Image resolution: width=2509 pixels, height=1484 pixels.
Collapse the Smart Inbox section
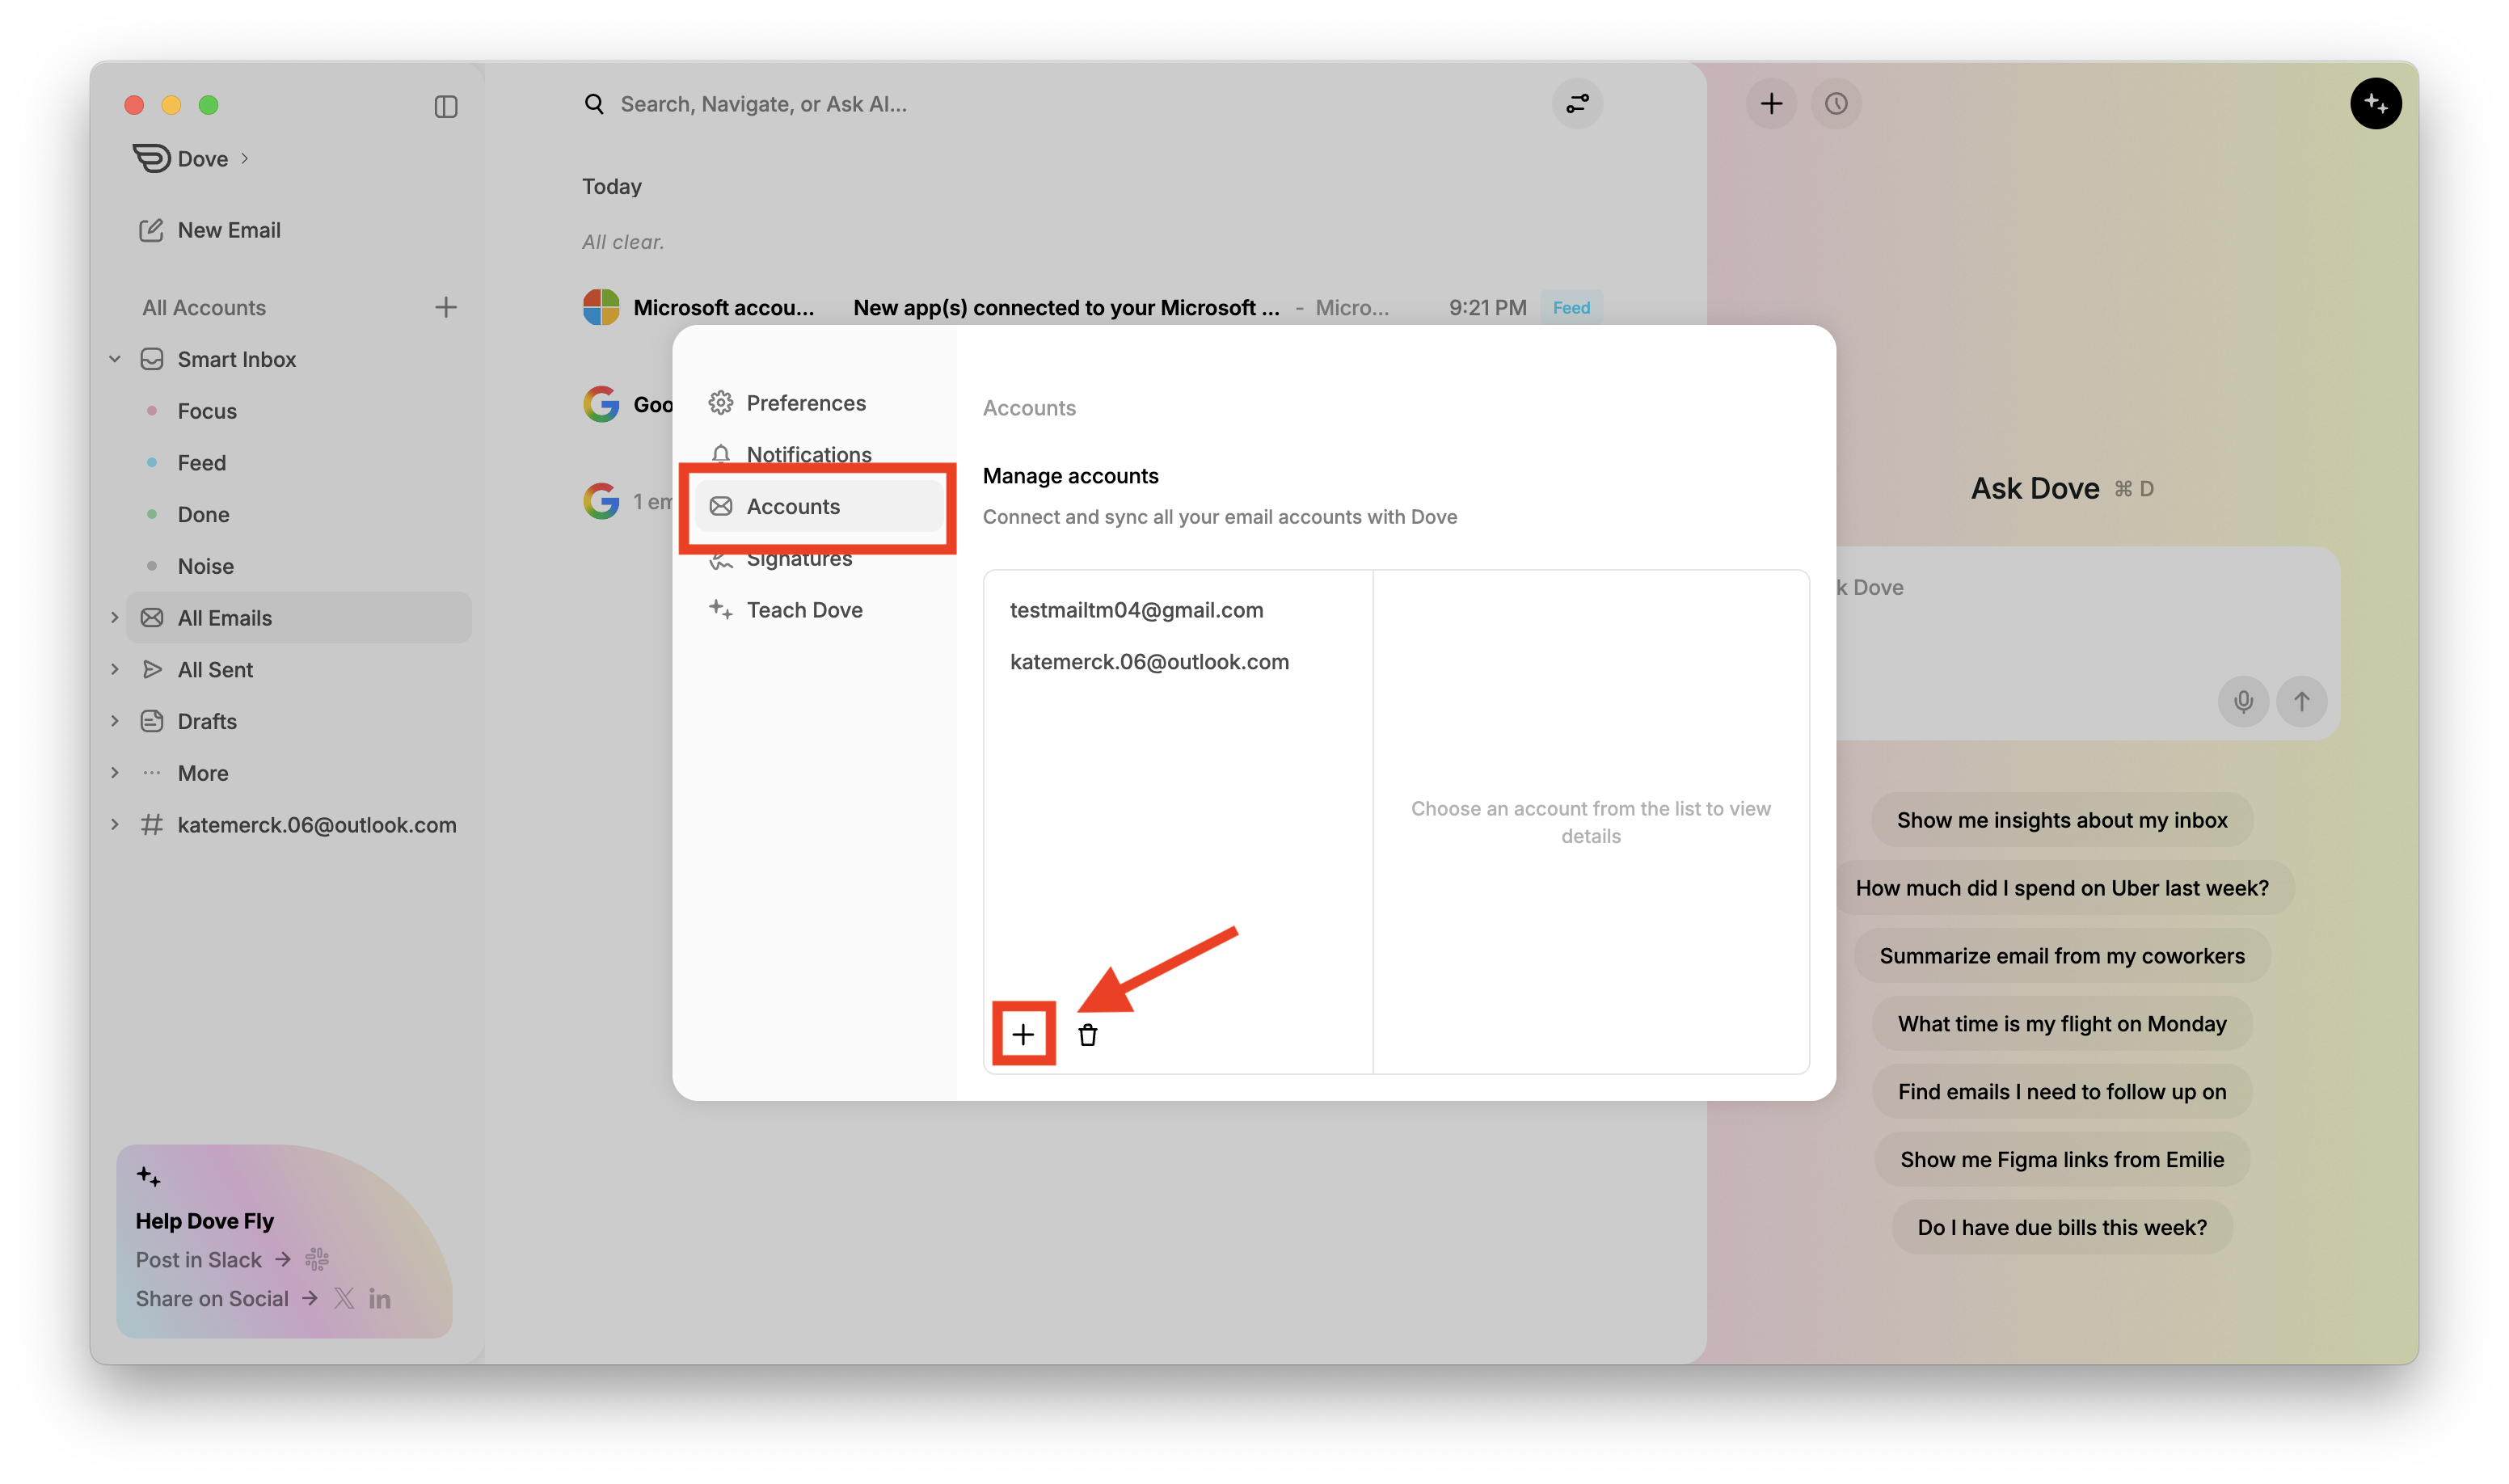pyautogui.click(x=115, y=359)
